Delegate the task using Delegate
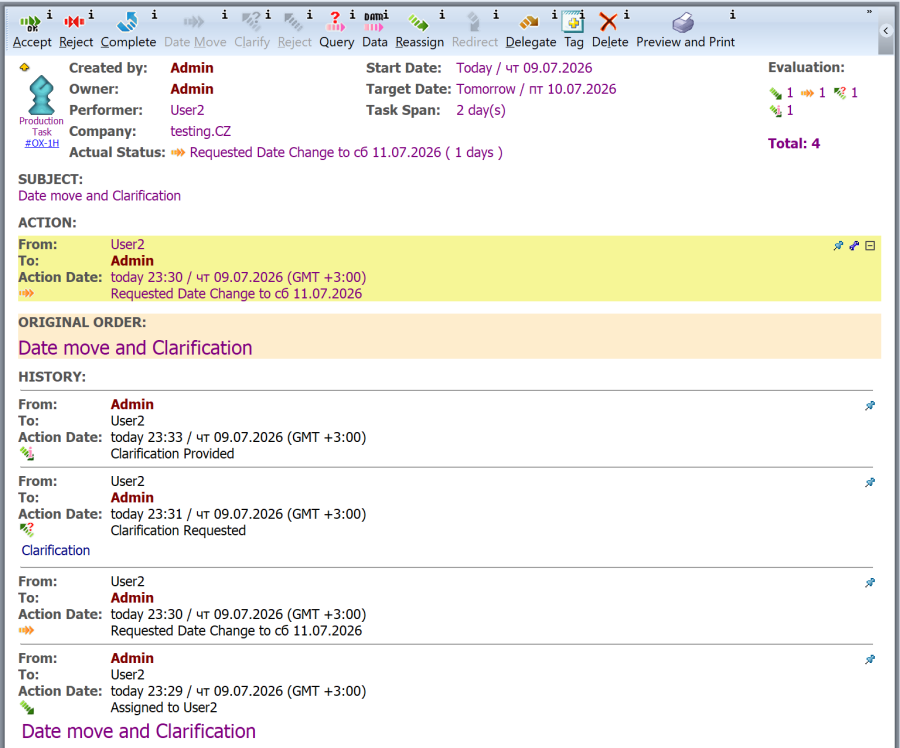The image size is (900, 748). click(x=530, y=32)
